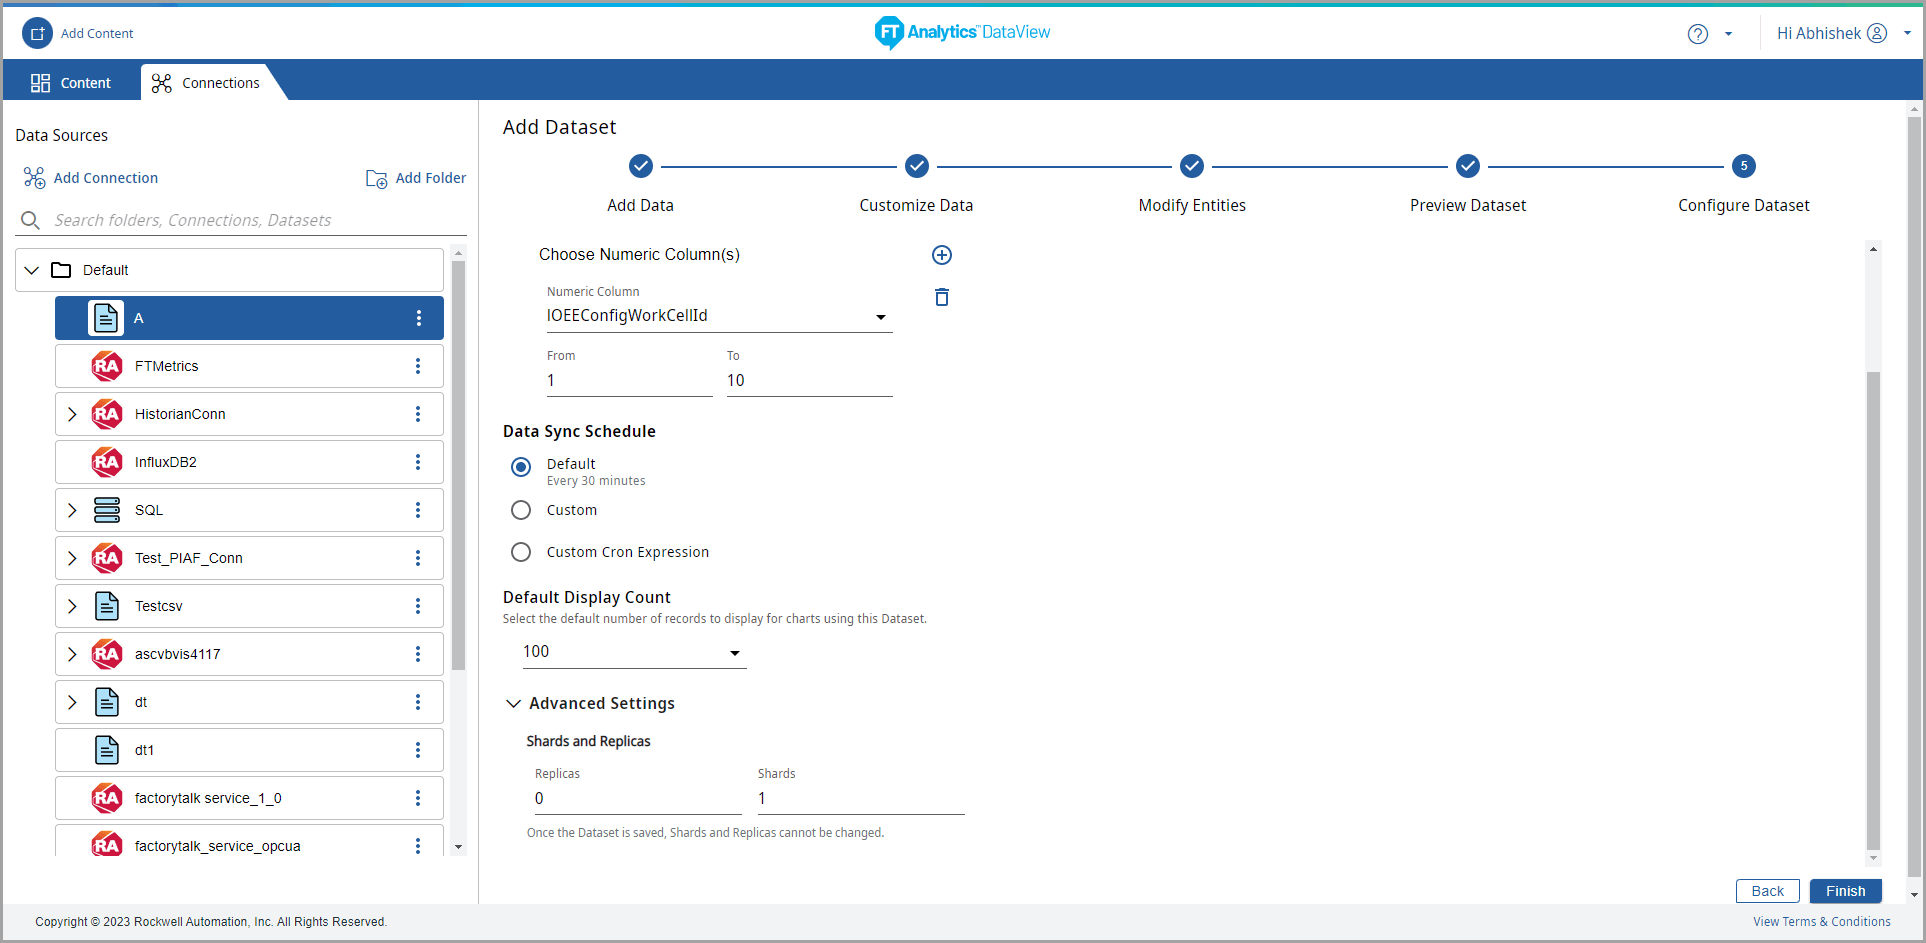
Task: Click the Add Content icon
Action: [x=37, y=33]
